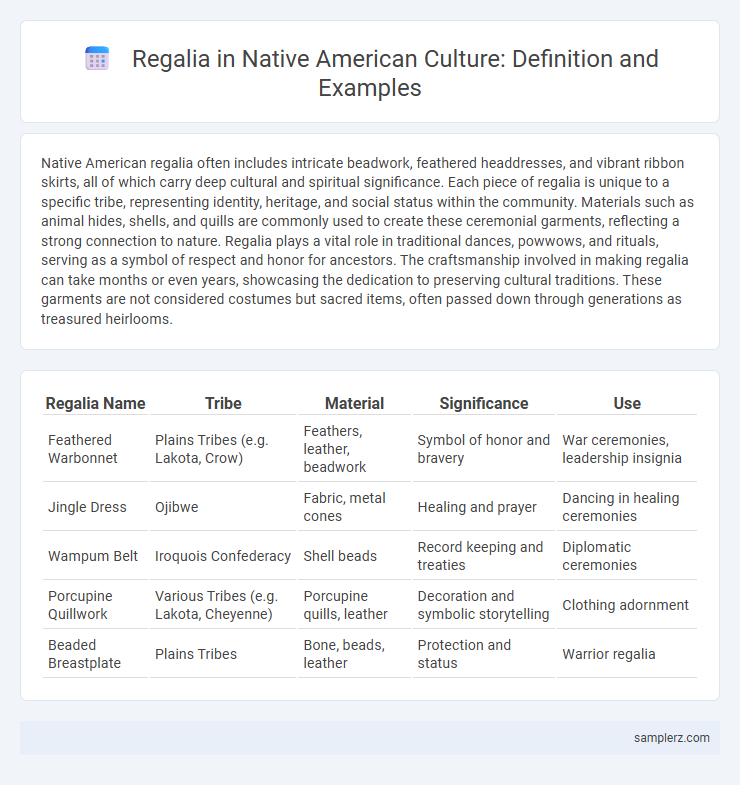
Task: Click the 'Jingle Dress' cell
Action: coord(96,507)
